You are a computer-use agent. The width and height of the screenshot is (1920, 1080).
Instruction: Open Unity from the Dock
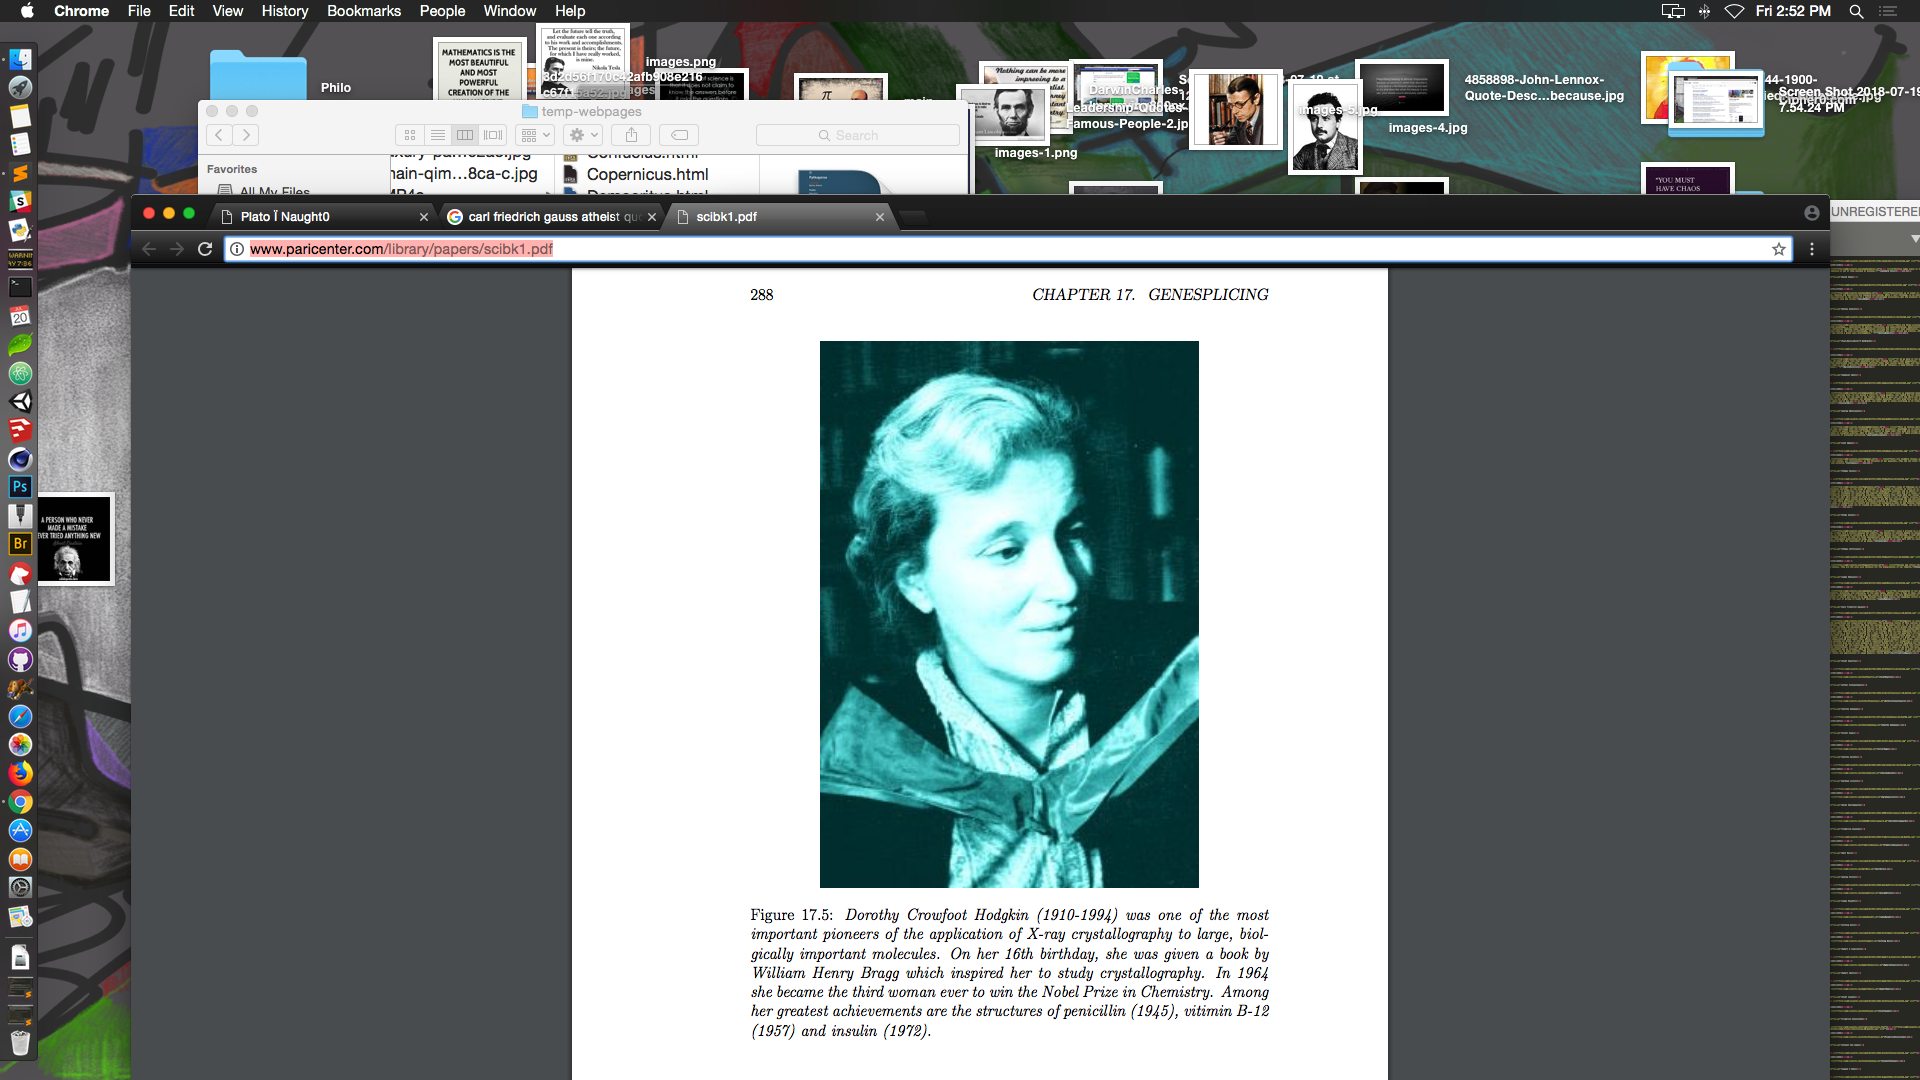[x=20, y=402]
